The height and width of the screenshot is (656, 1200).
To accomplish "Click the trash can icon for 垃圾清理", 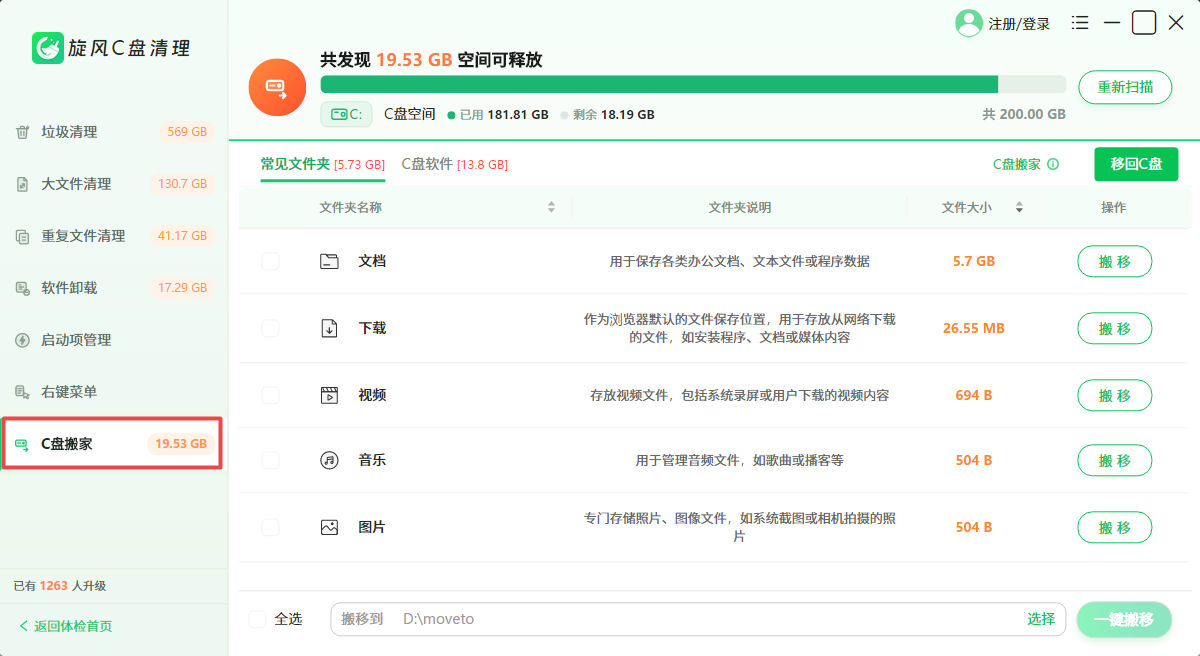I will [22, 132].
